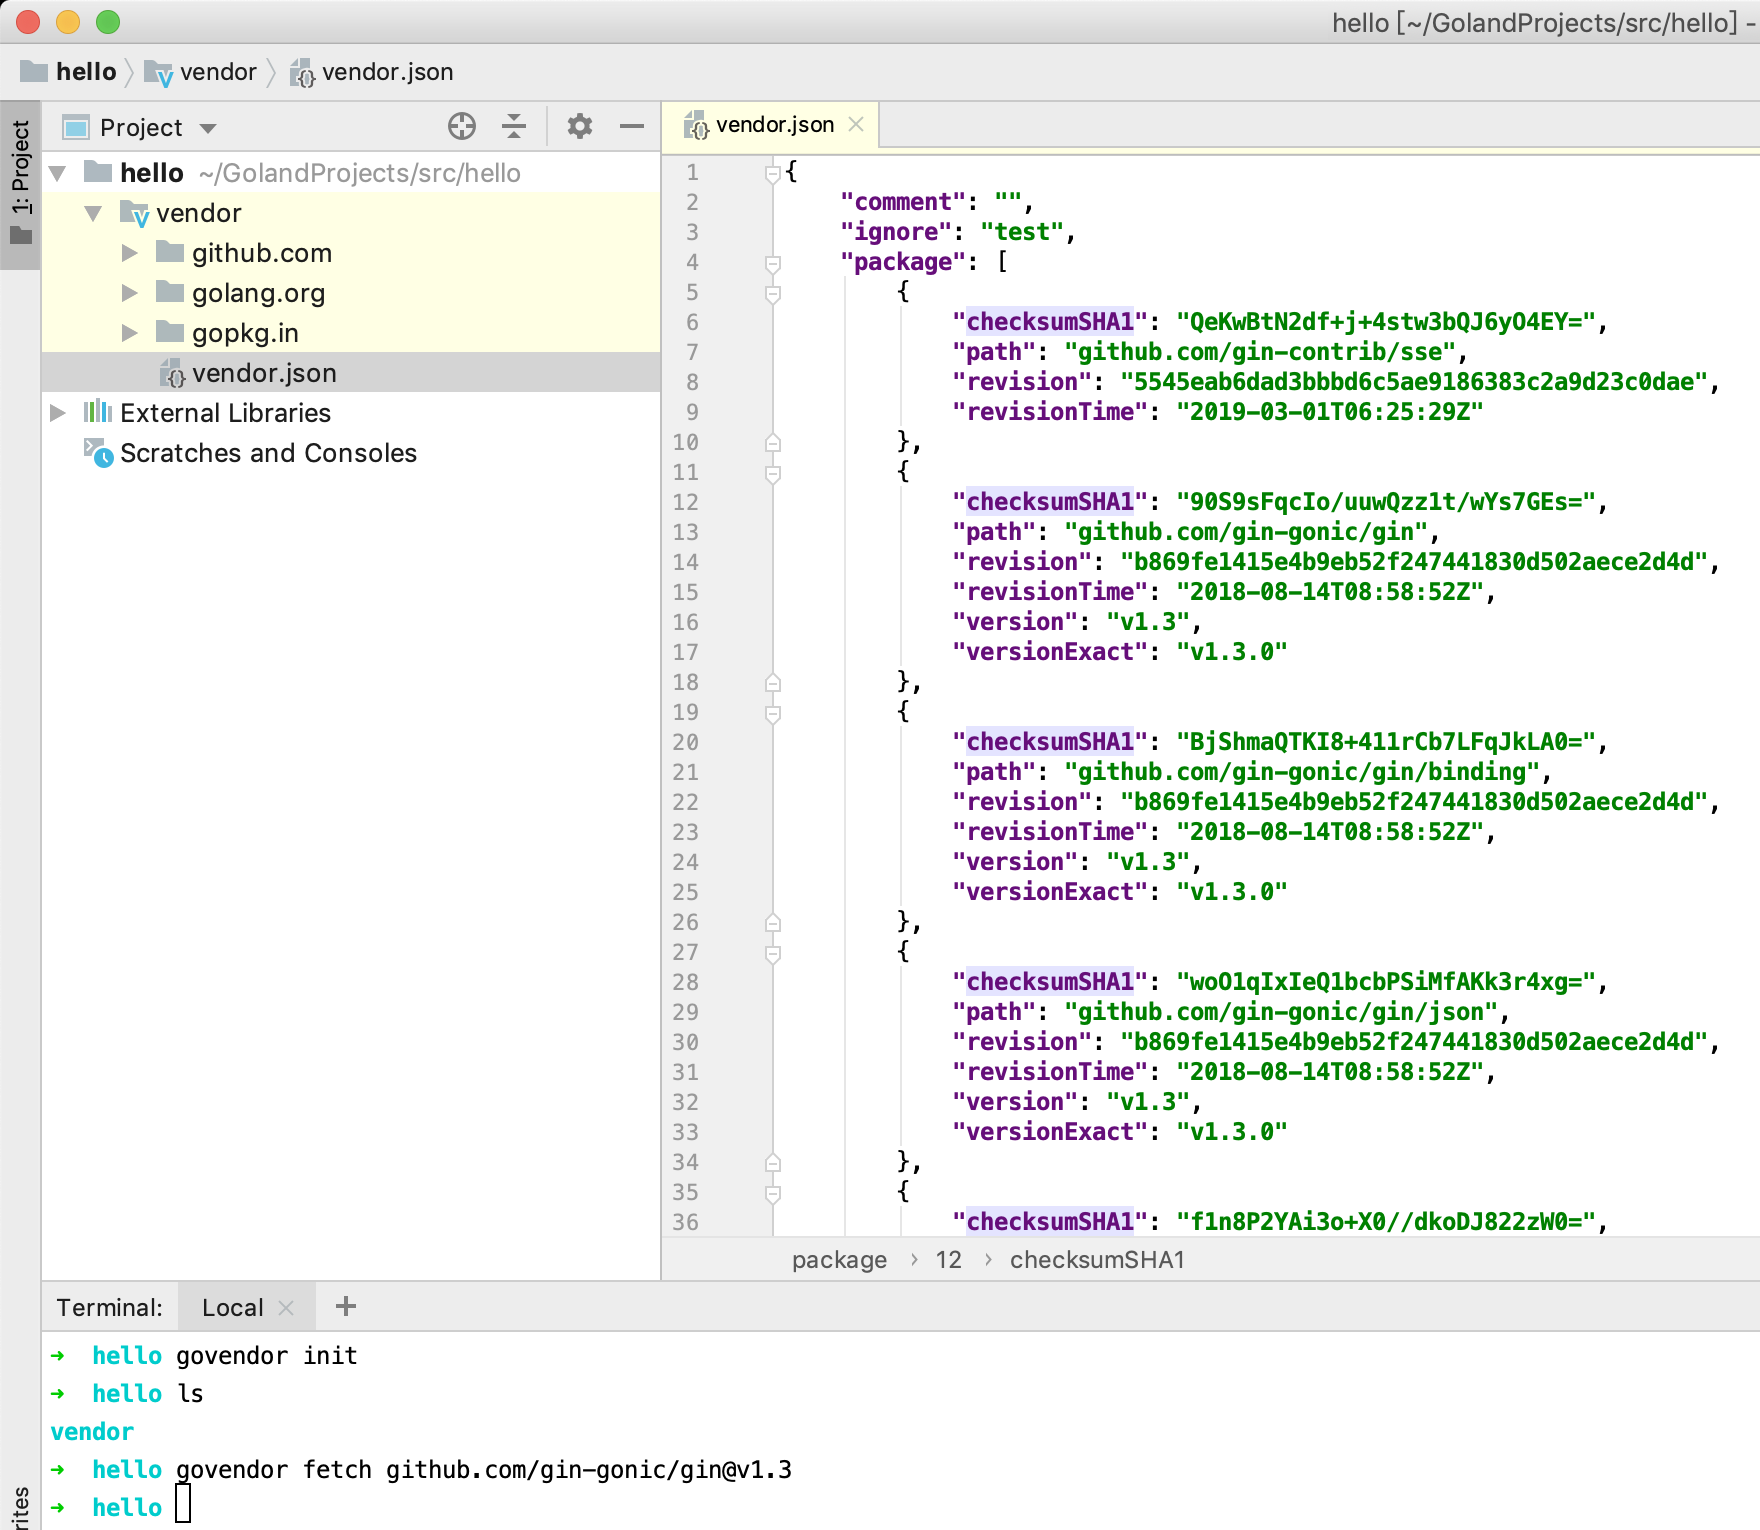1760x1530 pixels.
Task: Select Scratches and Consoles tree row
Action: [x=351, y=453]
